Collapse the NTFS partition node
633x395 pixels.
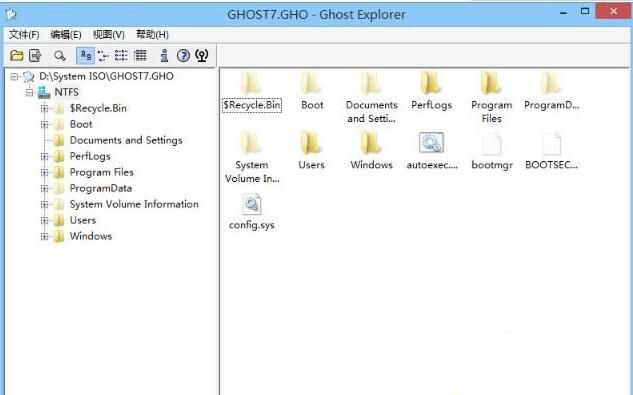[29, 92]
